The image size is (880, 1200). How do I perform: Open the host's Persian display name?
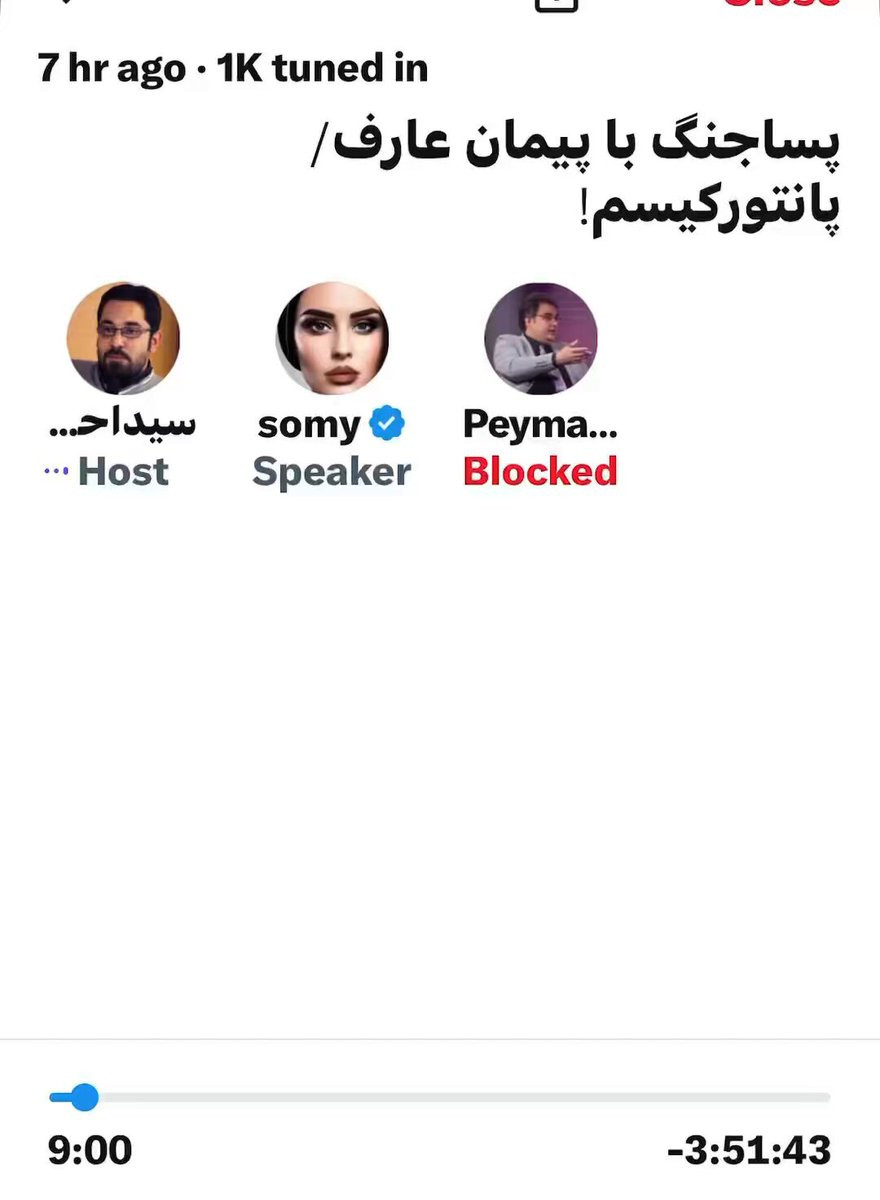coord(122,424)
